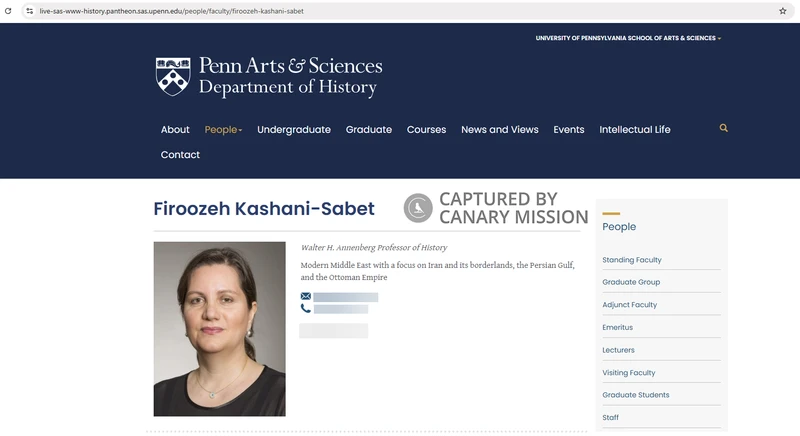Expand the People navigation dropdown
The image size is (800, 436).
coord(223,130)
